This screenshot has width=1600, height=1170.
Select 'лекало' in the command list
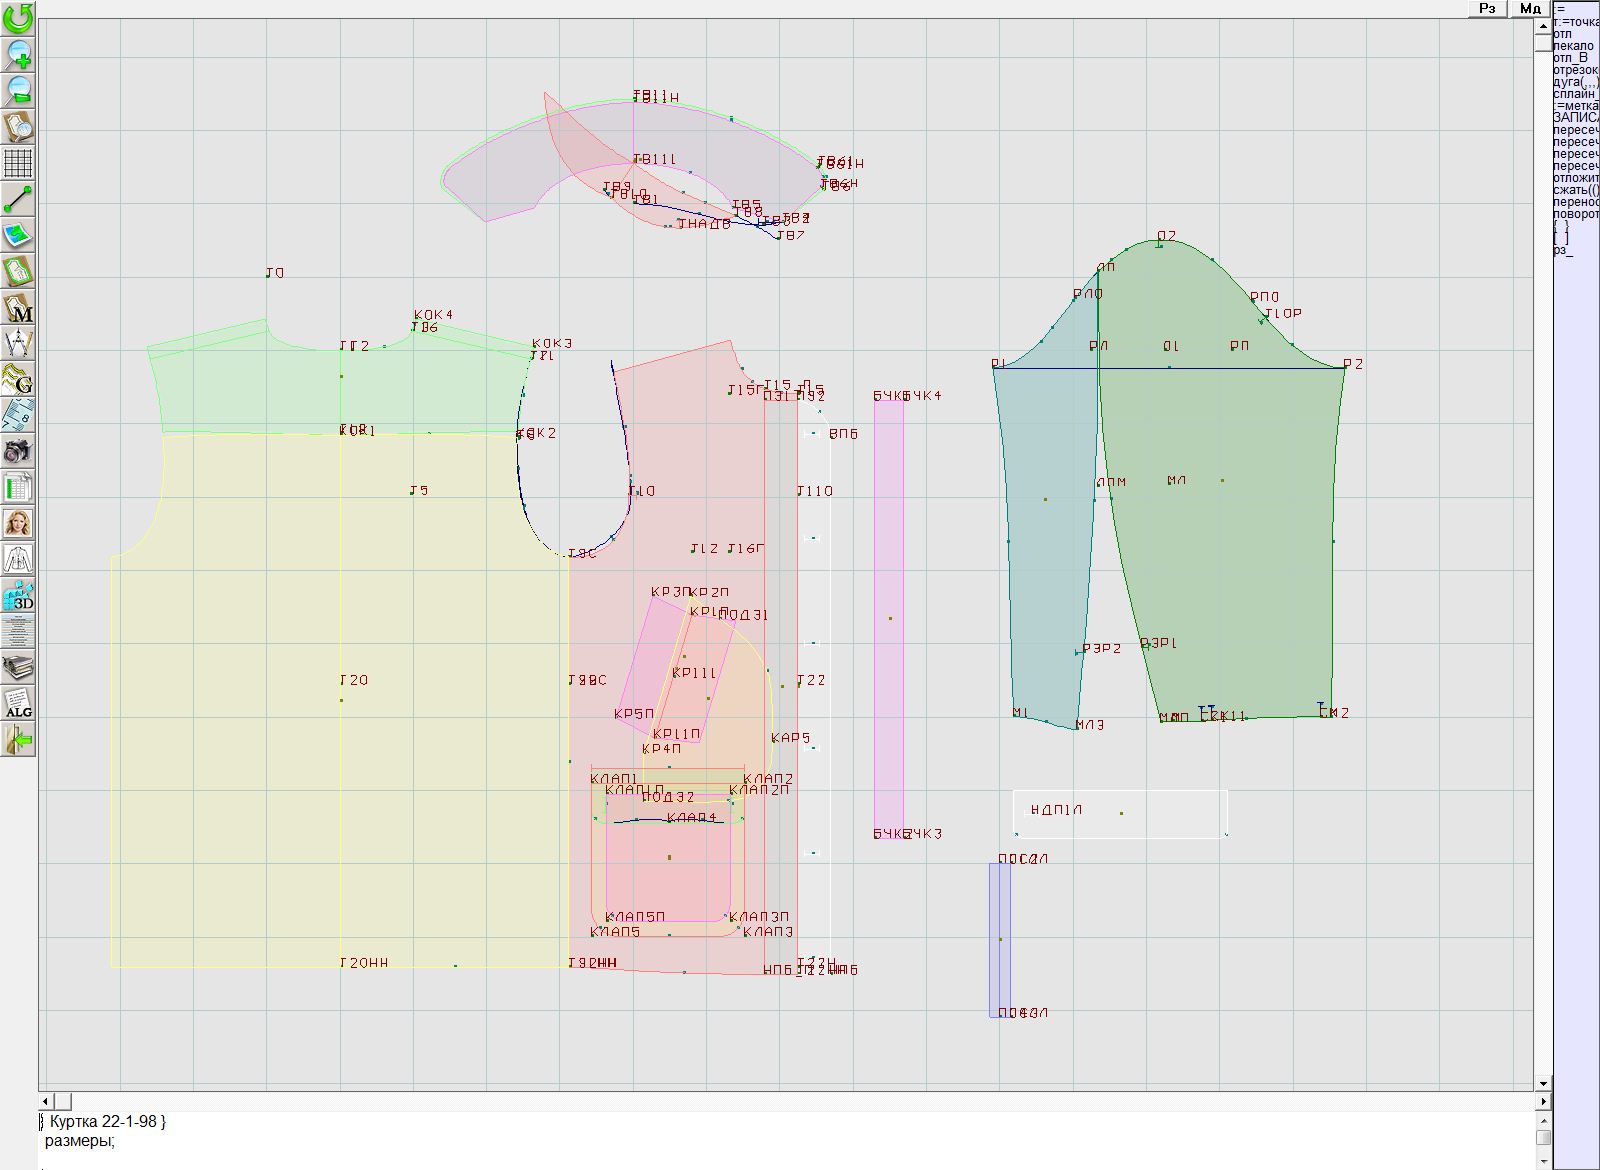click(1575, 46)
